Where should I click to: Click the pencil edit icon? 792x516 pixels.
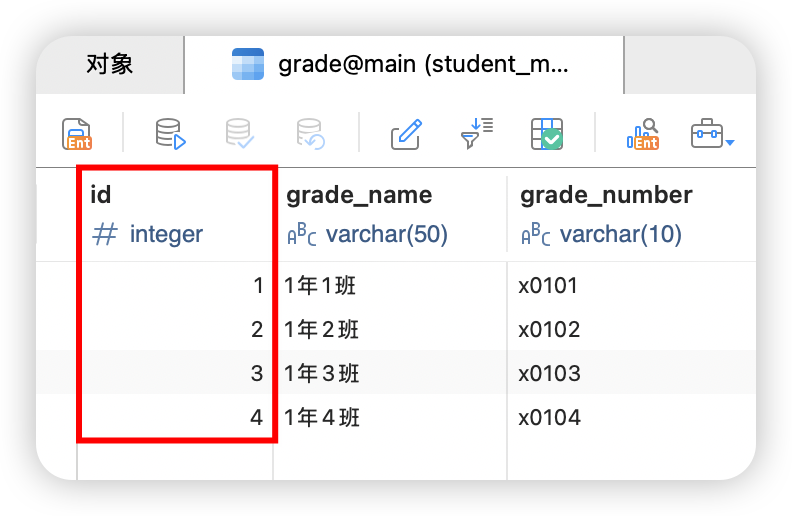pos(405,134)
